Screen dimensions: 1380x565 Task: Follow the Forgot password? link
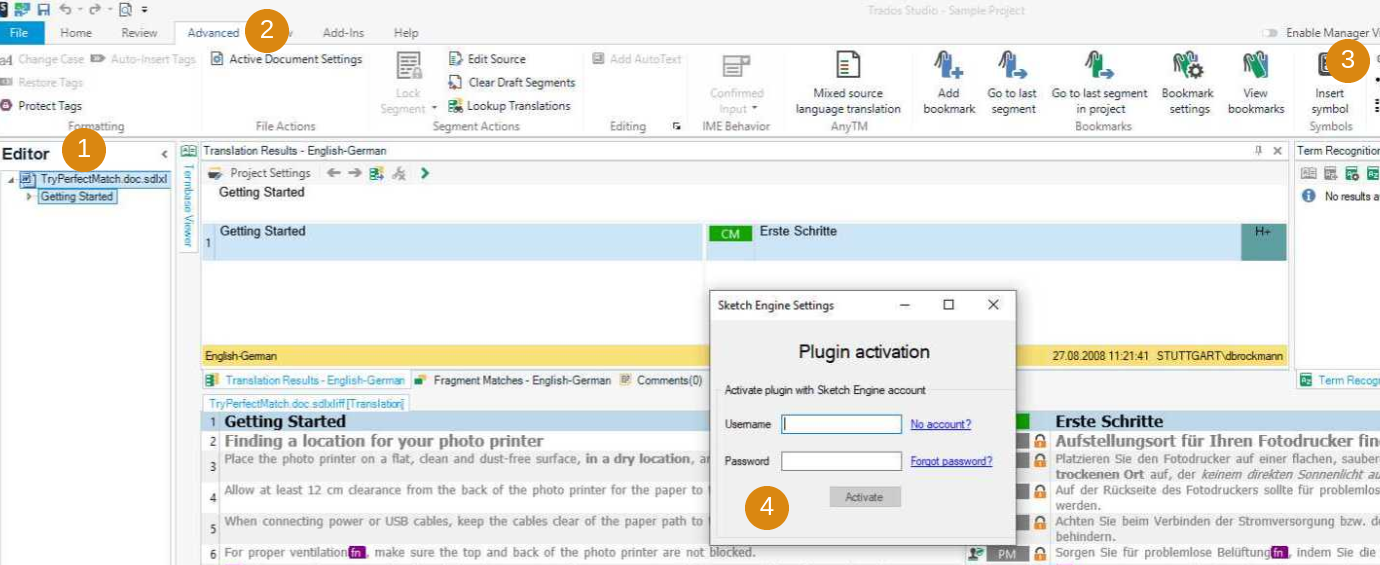951,461
